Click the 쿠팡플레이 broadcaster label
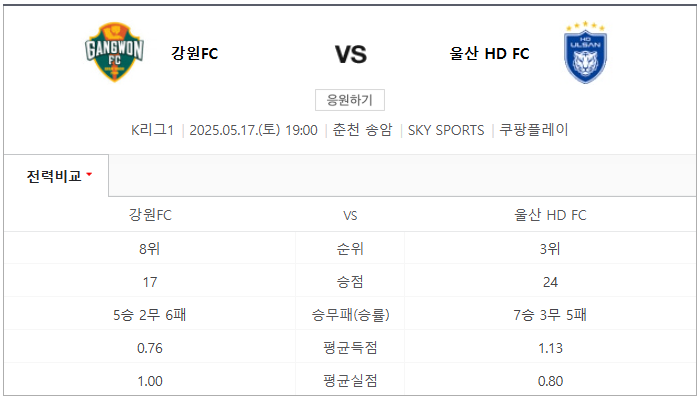 (533, 130)
